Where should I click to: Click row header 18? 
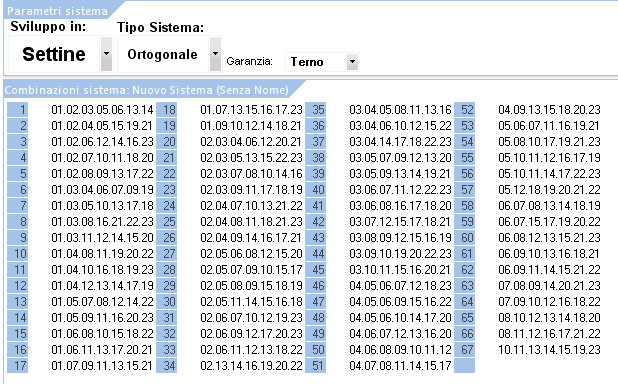click(x=166, y=110)
